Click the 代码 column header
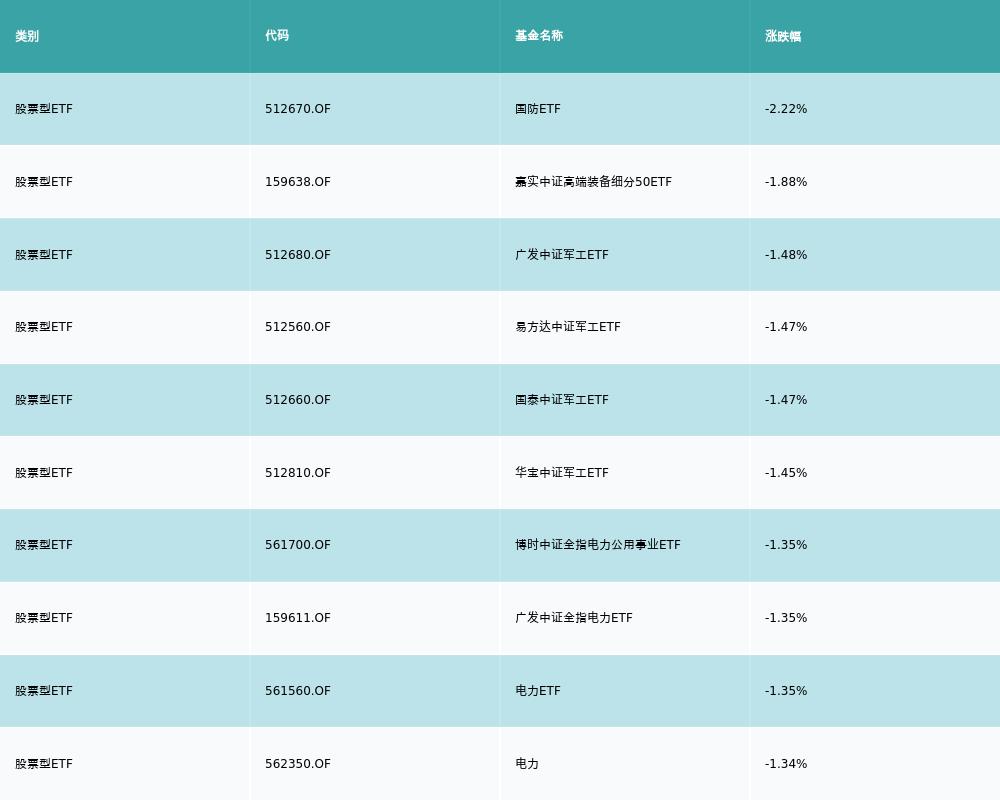1000x800 pixels. (x=277, y=36)
